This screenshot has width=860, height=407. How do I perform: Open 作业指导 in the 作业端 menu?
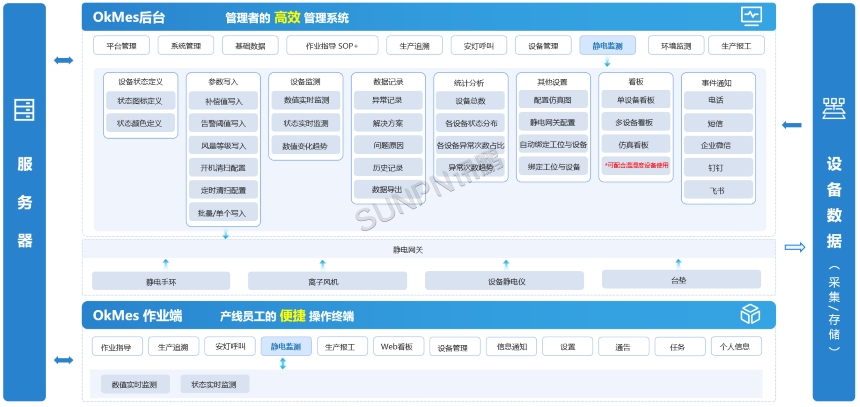117,347
